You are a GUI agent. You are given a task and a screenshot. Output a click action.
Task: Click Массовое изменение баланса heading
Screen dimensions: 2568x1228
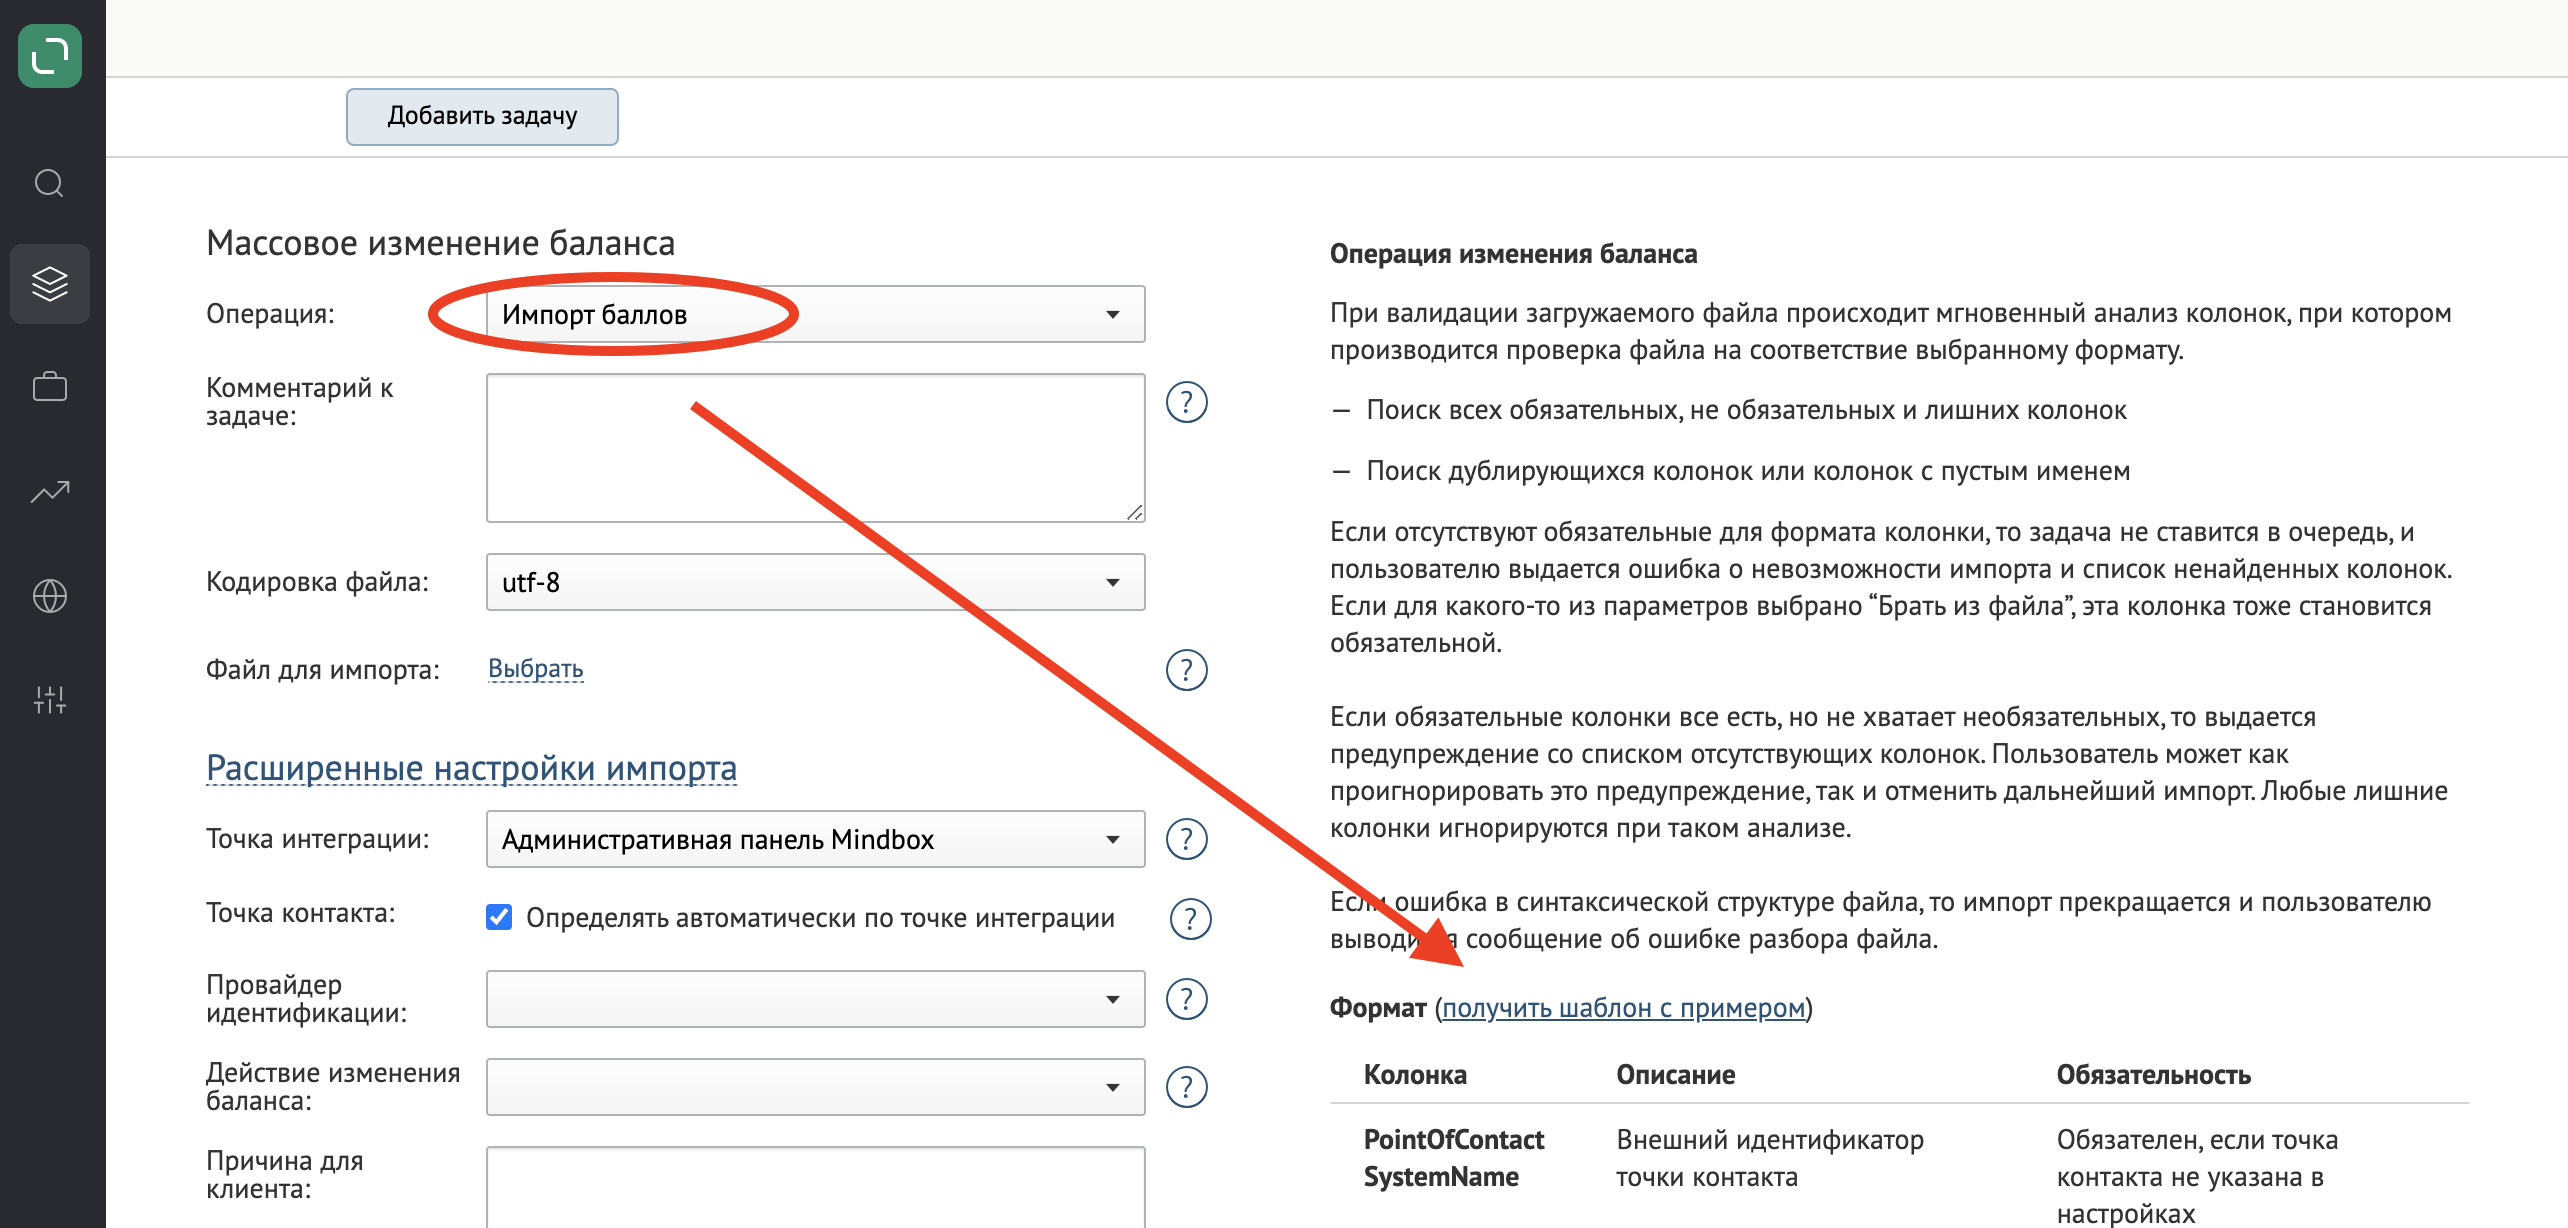tap(440, 243)
